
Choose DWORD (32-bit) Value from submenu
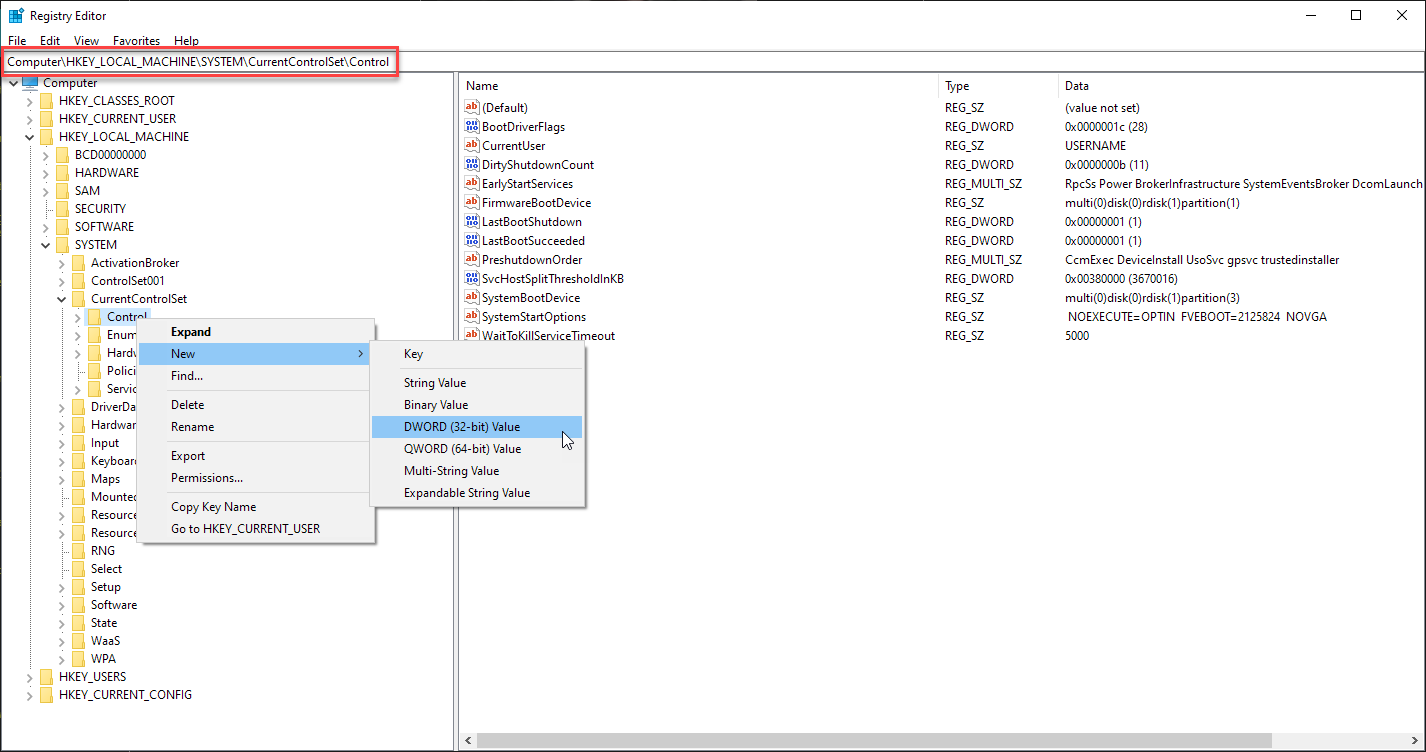(x=476, y=427)
